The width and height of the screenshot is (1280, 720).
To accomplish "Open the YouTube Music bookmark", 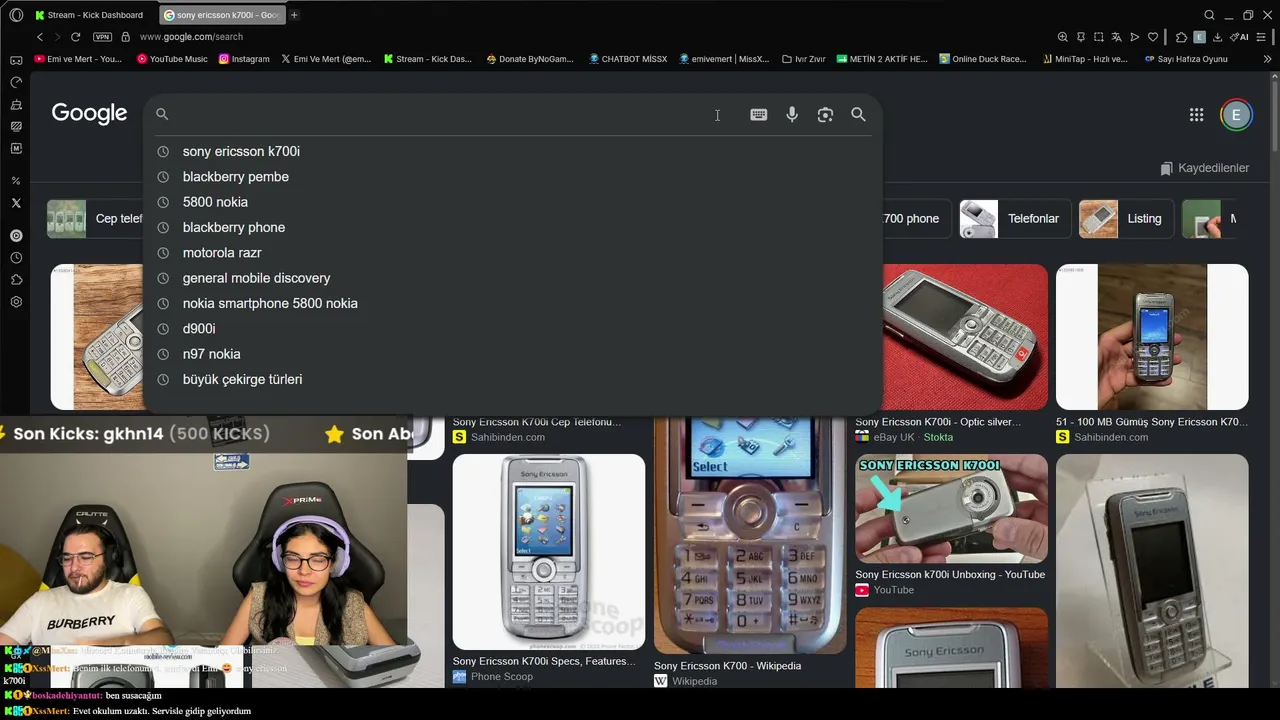I will pyautogui.click(x=172, y=59).
